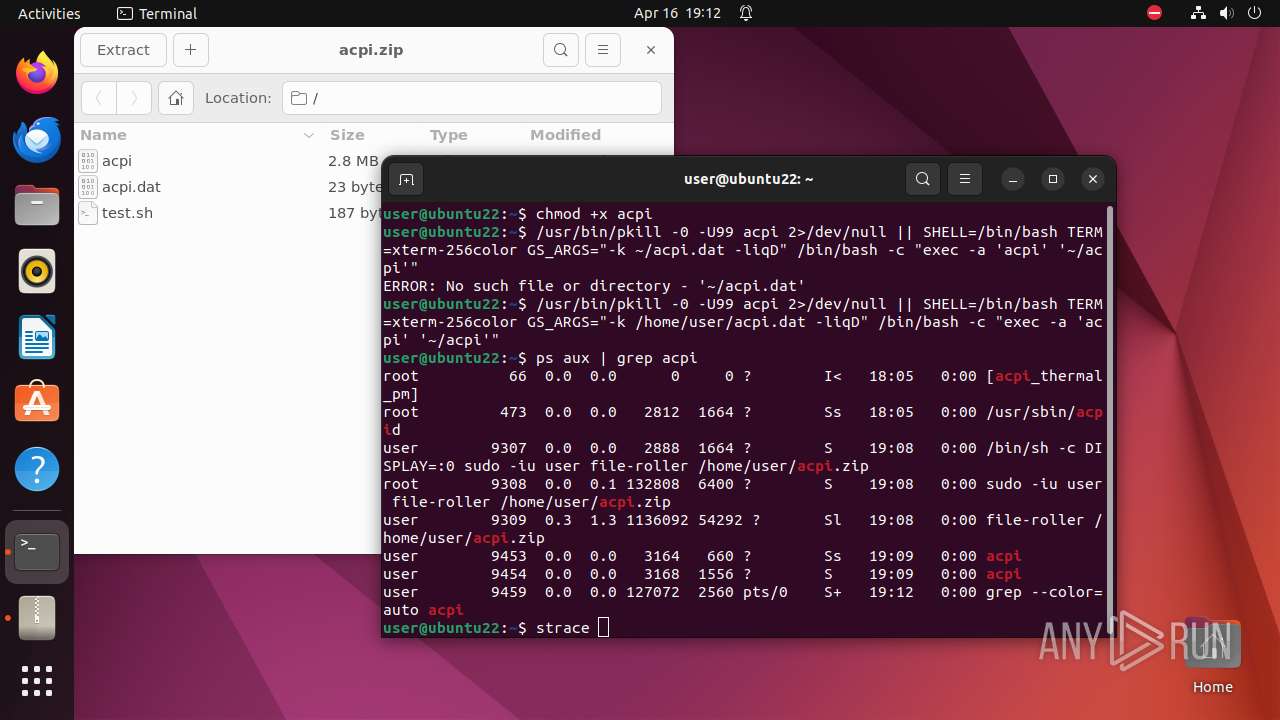Open Terminal hamburger menu
1280x720 pixels.
[x=964, y=179]
